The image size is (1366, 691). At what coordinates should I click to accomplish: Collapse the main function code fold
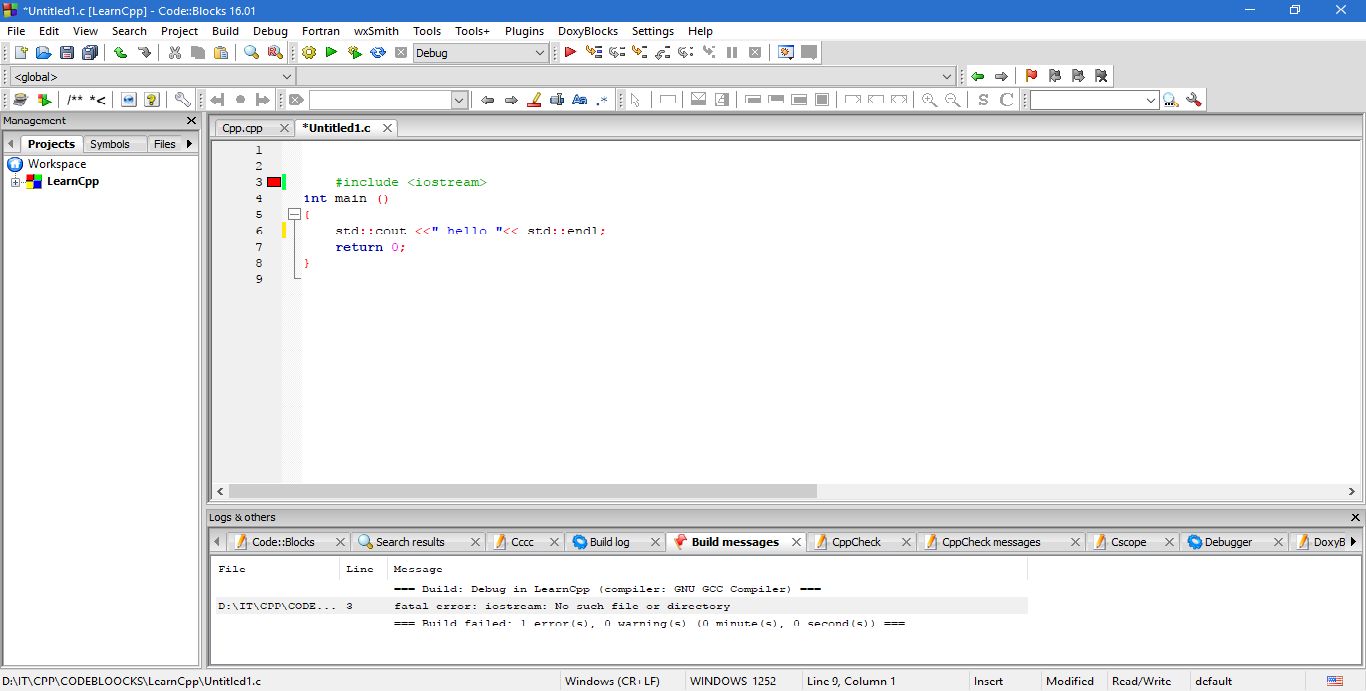click(294, 215)
